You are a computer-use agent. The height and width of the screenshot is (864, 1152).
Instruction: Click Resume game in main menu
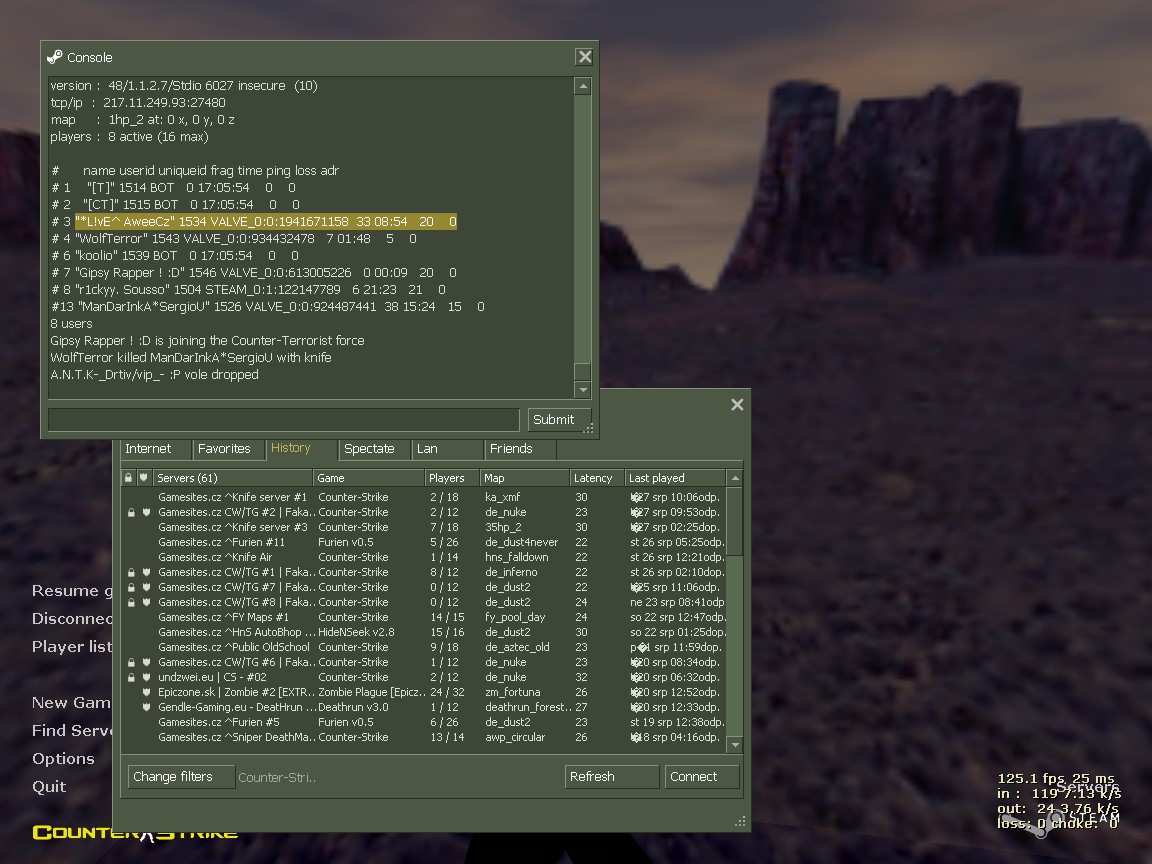click(x=72, y=591)
